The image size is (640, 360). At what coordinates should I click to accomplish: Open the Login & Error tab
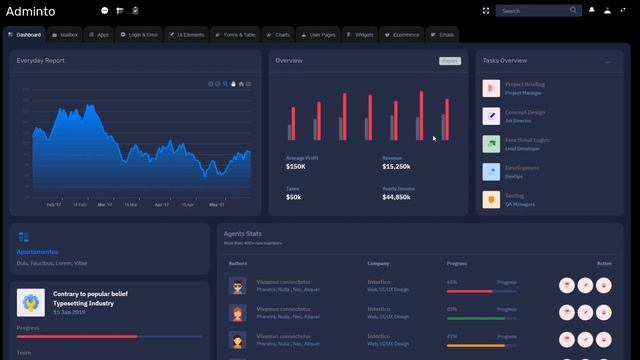(139, 35)
